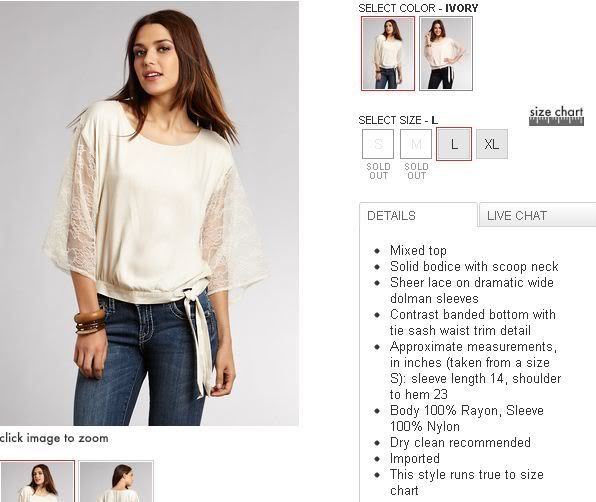Click the 'size chart' text link
The height and width of the screenshot is (502, 596).
coord(556,112)
